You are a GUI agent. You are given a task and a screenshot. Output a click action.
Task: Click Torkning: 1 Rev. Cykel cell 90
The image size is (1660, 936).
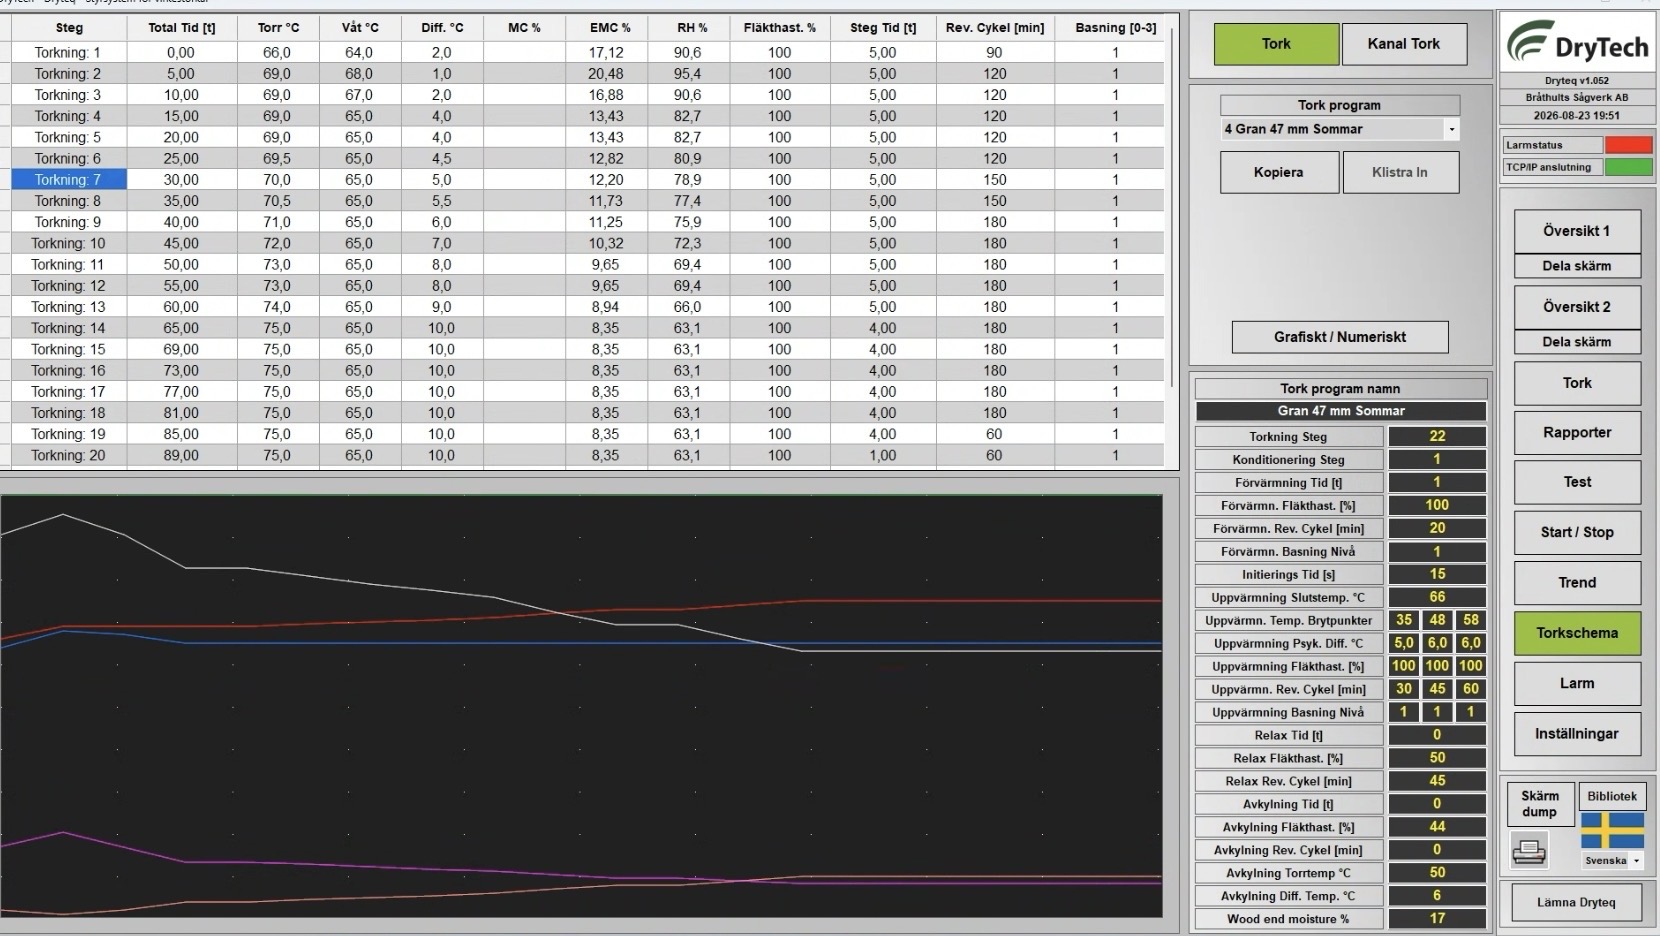point(994,52)
